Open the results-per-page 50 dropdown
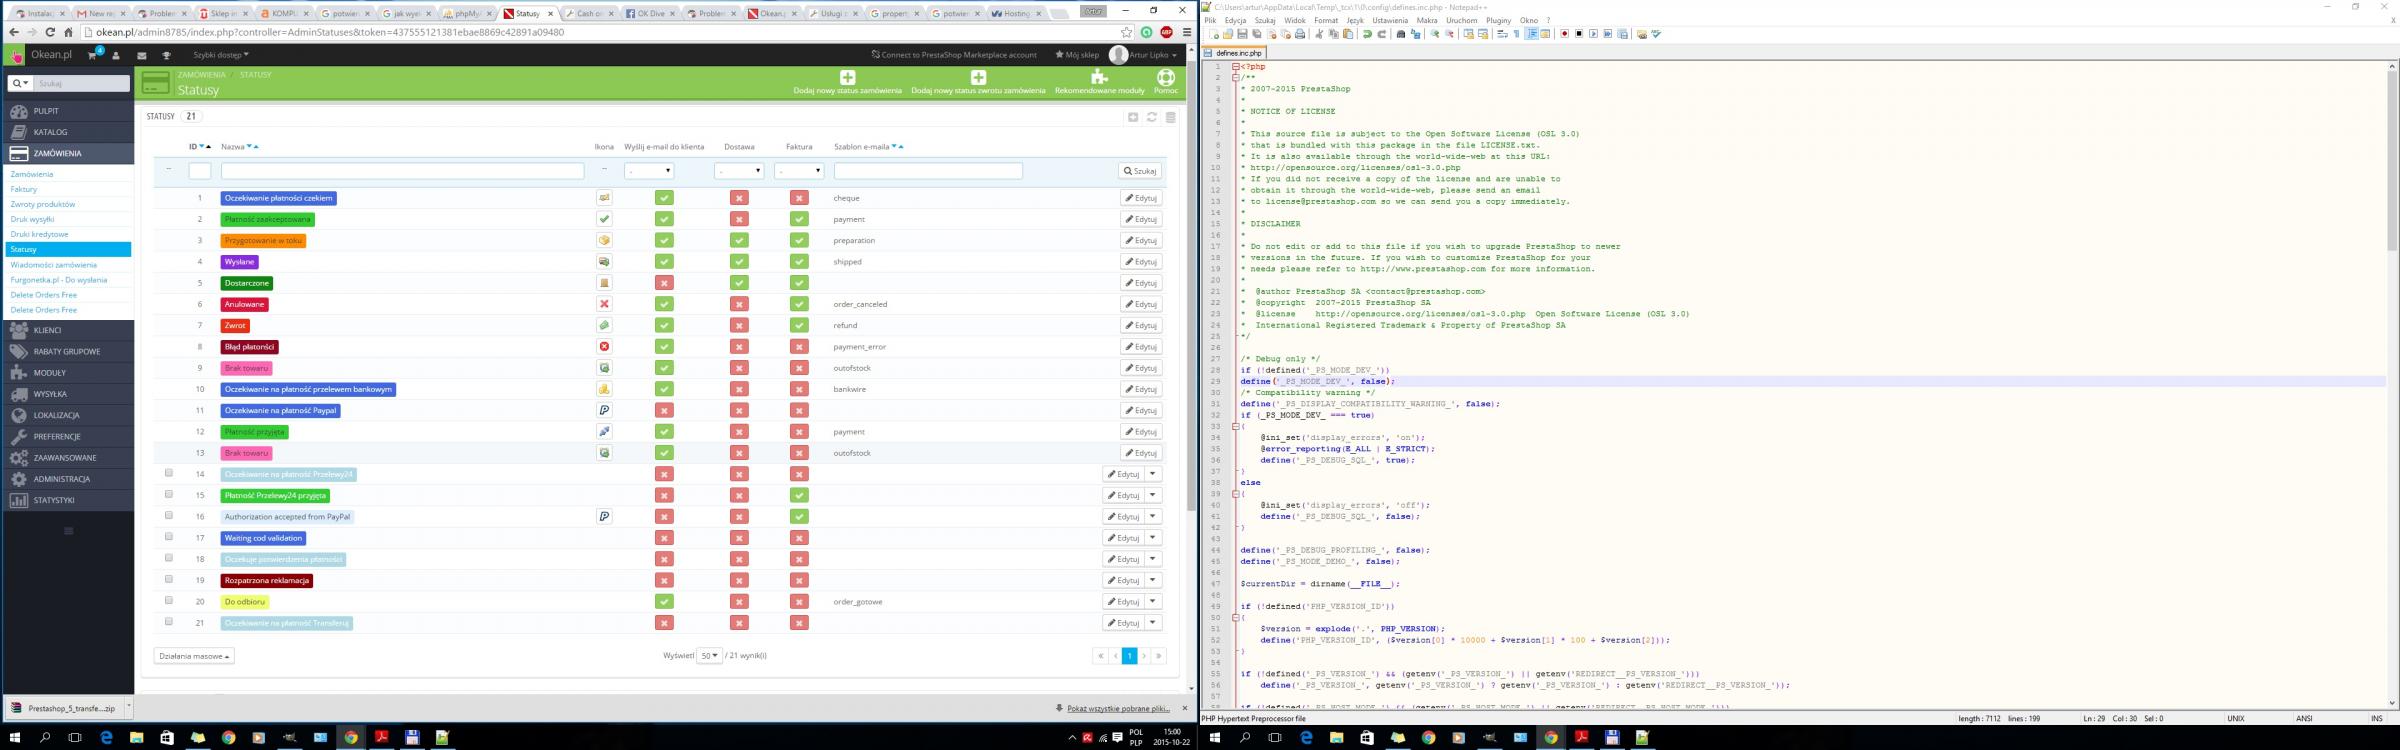Screen dimensions: 2400x750 point(709,656)
